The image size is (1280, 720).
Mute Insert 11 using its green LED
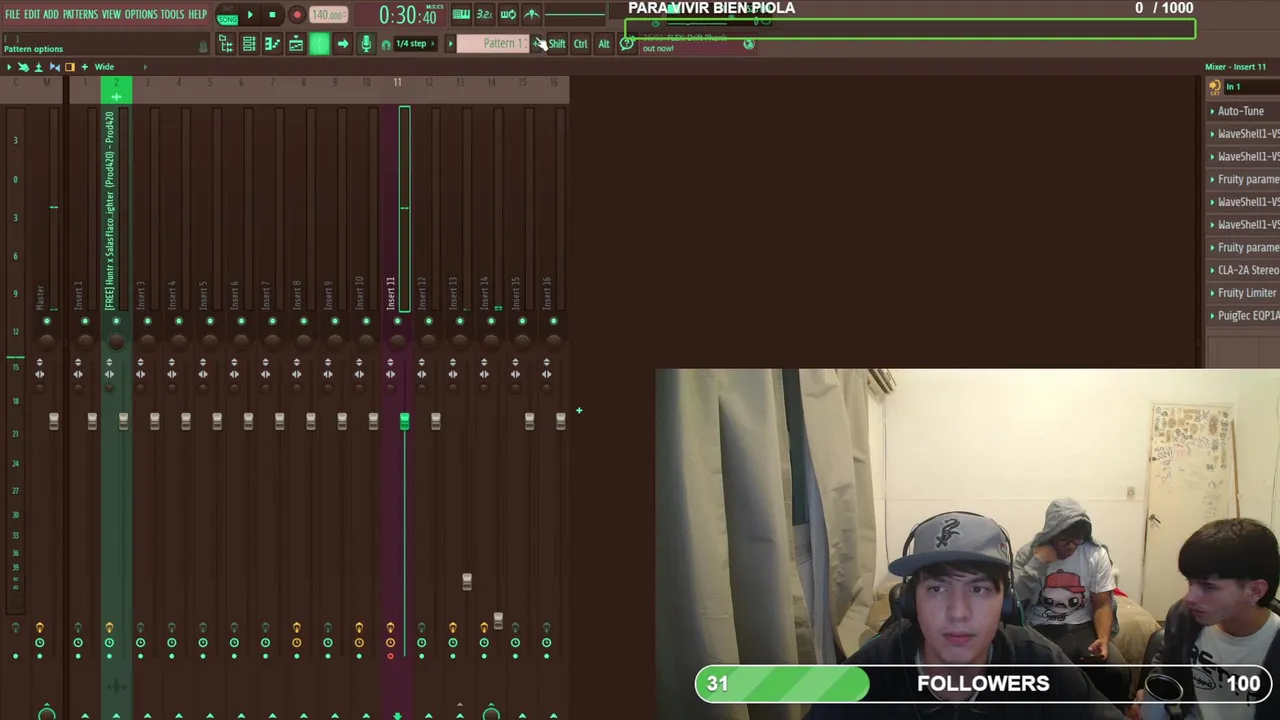tap(397, 321)
